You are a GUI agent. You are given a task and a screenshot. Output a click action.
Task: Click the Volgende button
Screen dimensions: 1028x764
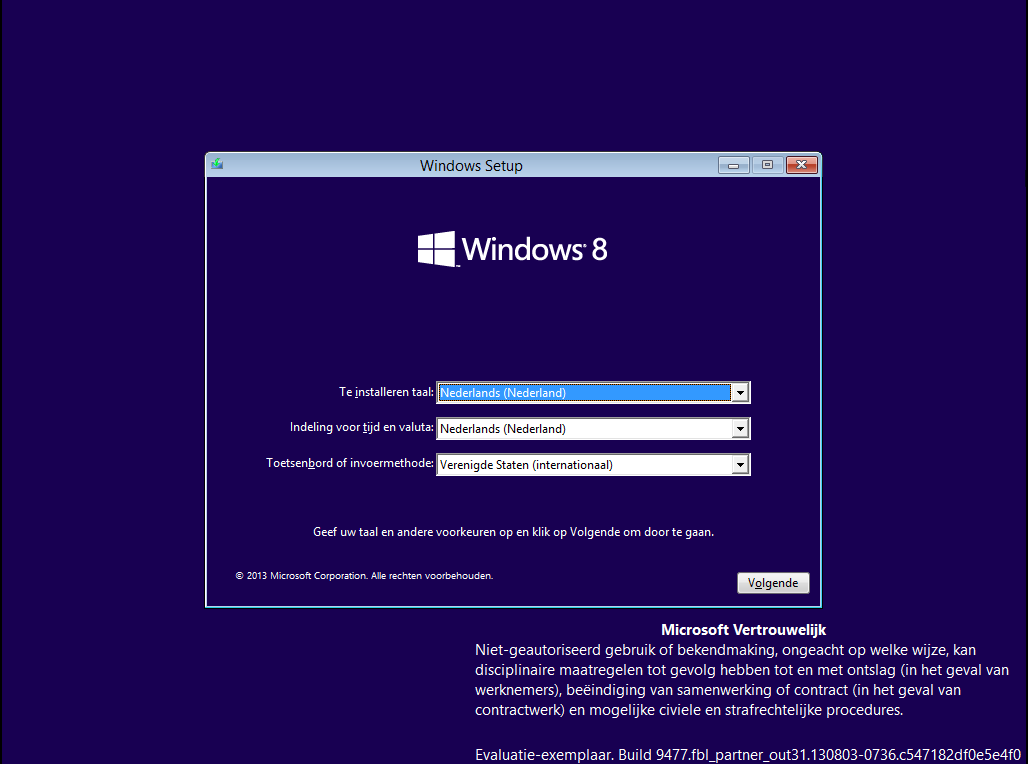(x=773, y=583)
